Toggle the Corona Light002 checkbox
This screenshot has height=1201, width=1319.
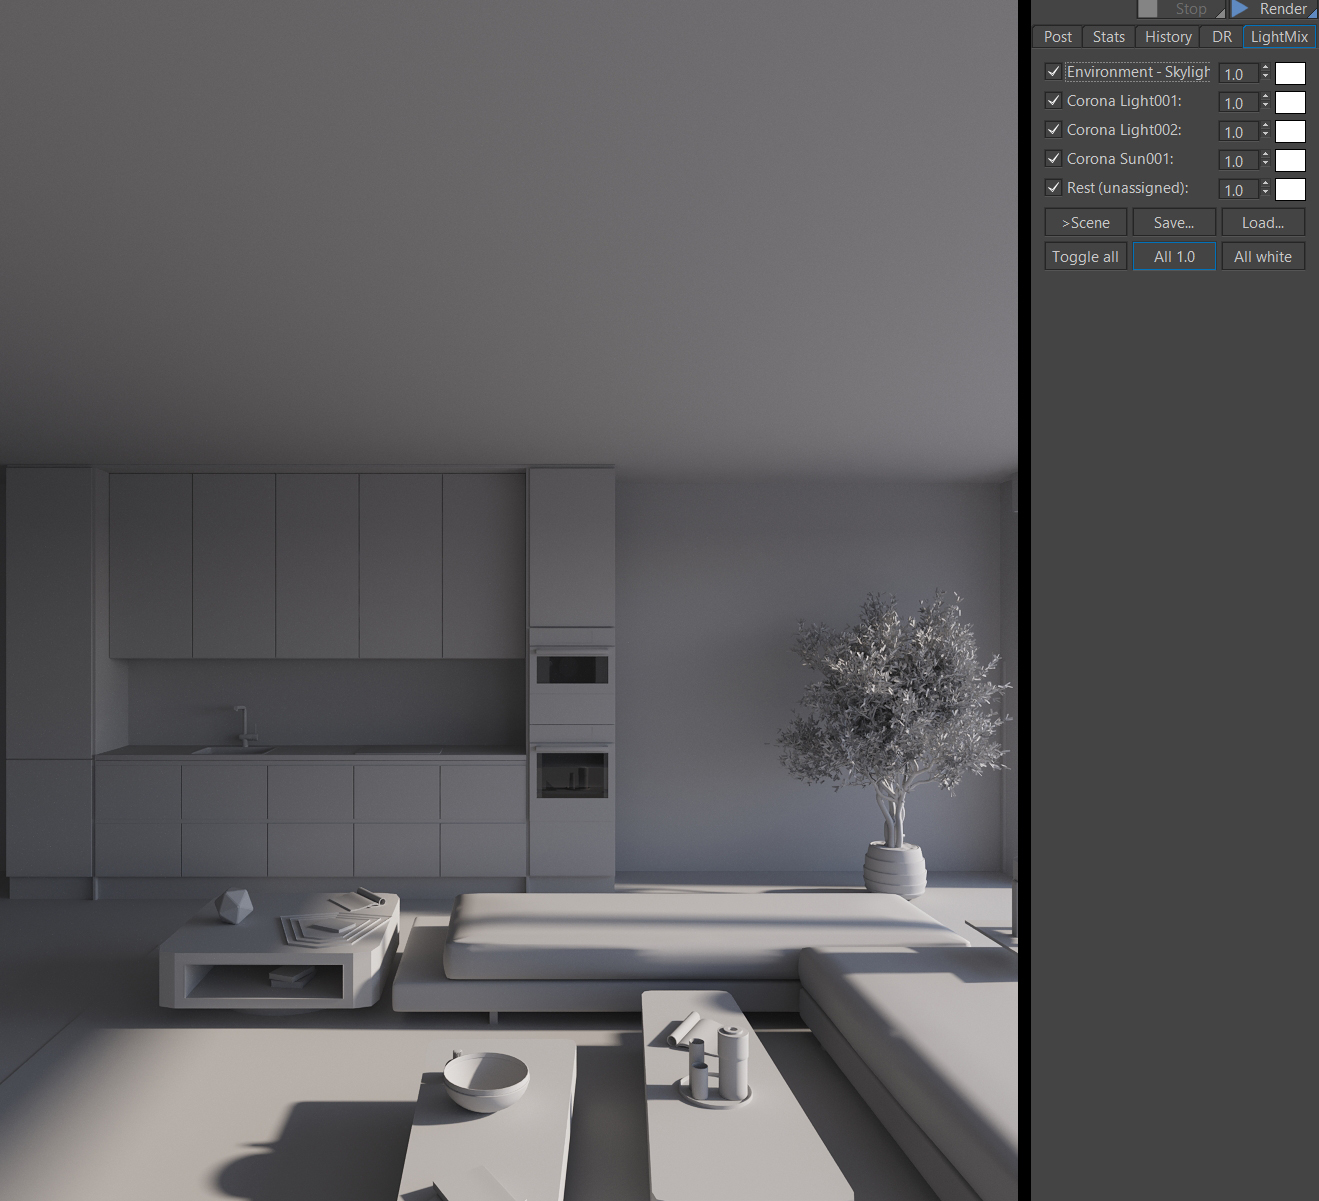(x=1053, y=129)
